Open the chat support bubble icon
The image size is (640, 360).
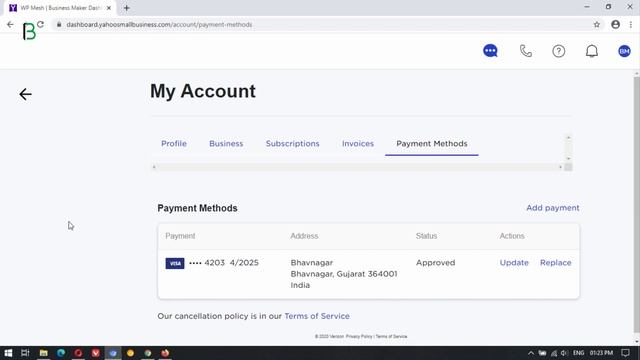(x=490, y=51)
